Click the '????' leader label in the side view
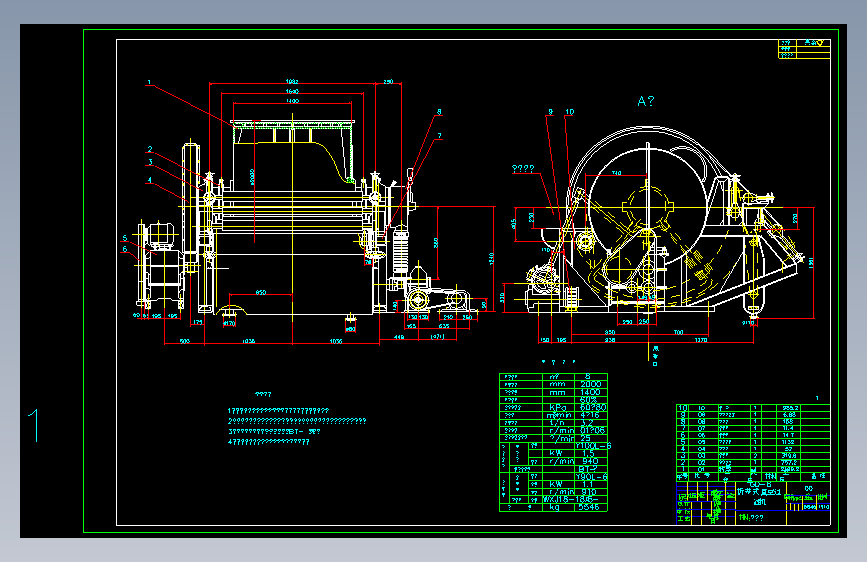 [523, 169]
